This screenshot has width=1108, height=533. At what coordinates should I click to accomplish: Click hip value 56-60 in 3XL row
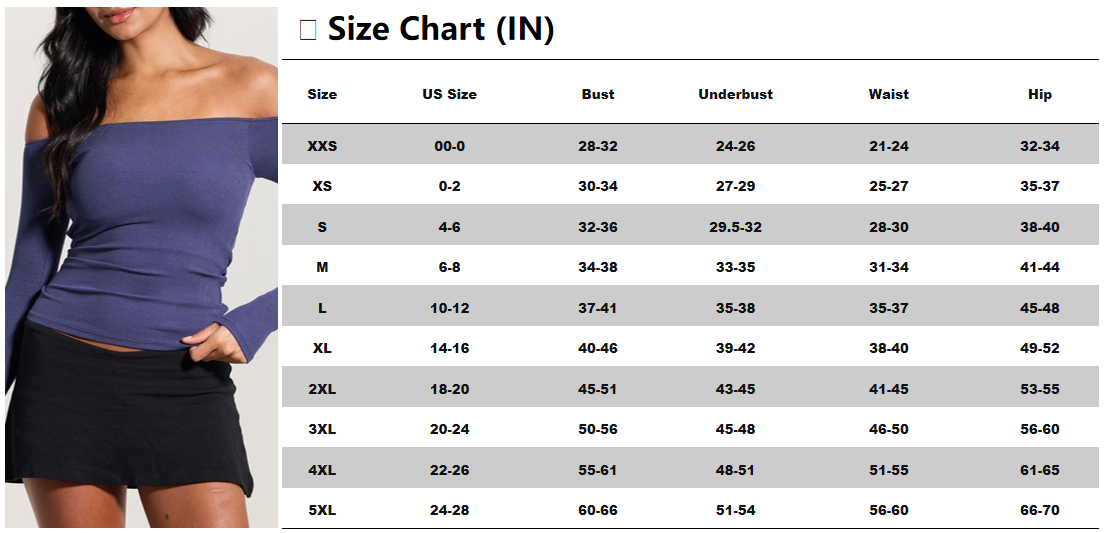[x=1039, y=429]
